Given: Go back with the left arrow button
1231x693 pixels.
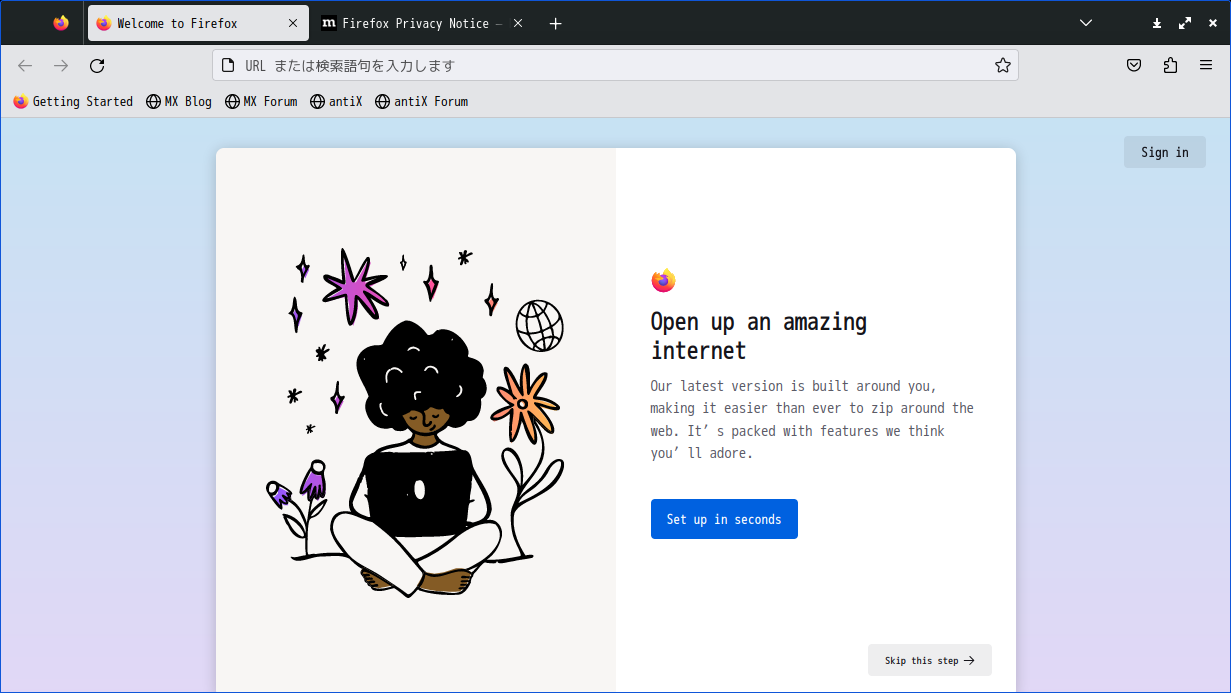Looking at the screenshot, I should pos(25,65).
